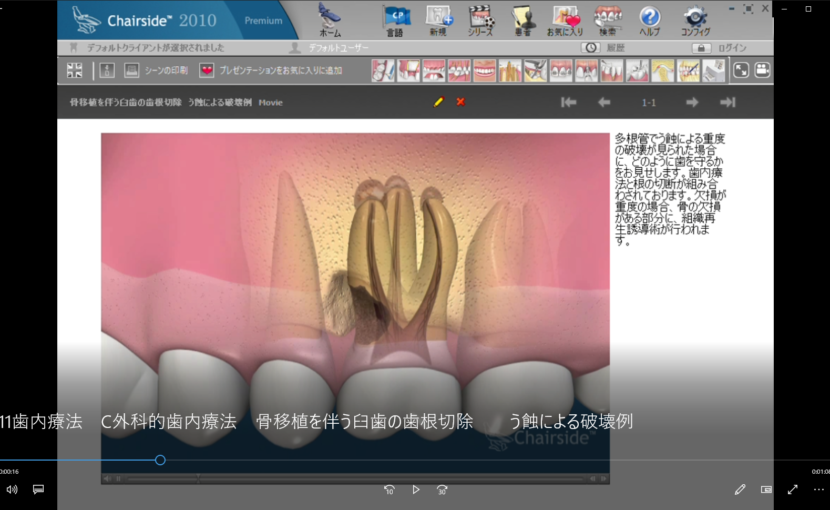This screenshot has height=510, width=830.
Task: Open the player more options ellipsis
Action: [818, 490]
